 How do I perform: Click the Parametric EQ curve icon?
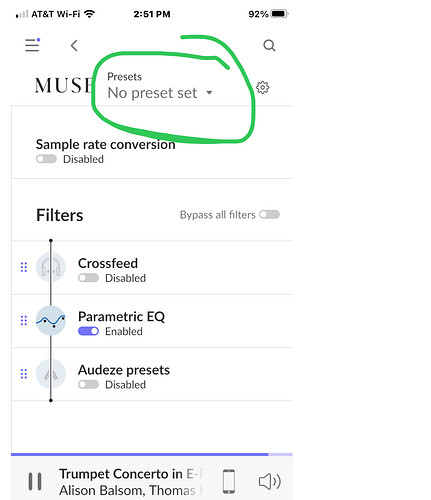pyautogui.click(x=51, y=320)
